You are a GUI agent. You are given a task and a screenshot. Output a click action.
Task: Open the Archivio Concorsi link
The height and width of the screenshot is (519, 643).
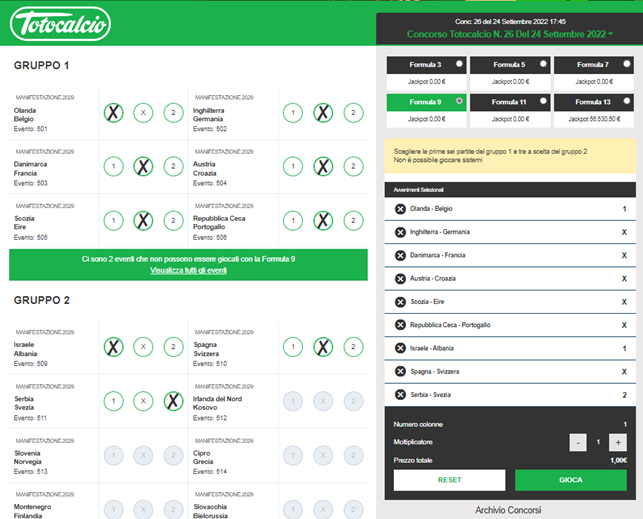pos(508,509)
